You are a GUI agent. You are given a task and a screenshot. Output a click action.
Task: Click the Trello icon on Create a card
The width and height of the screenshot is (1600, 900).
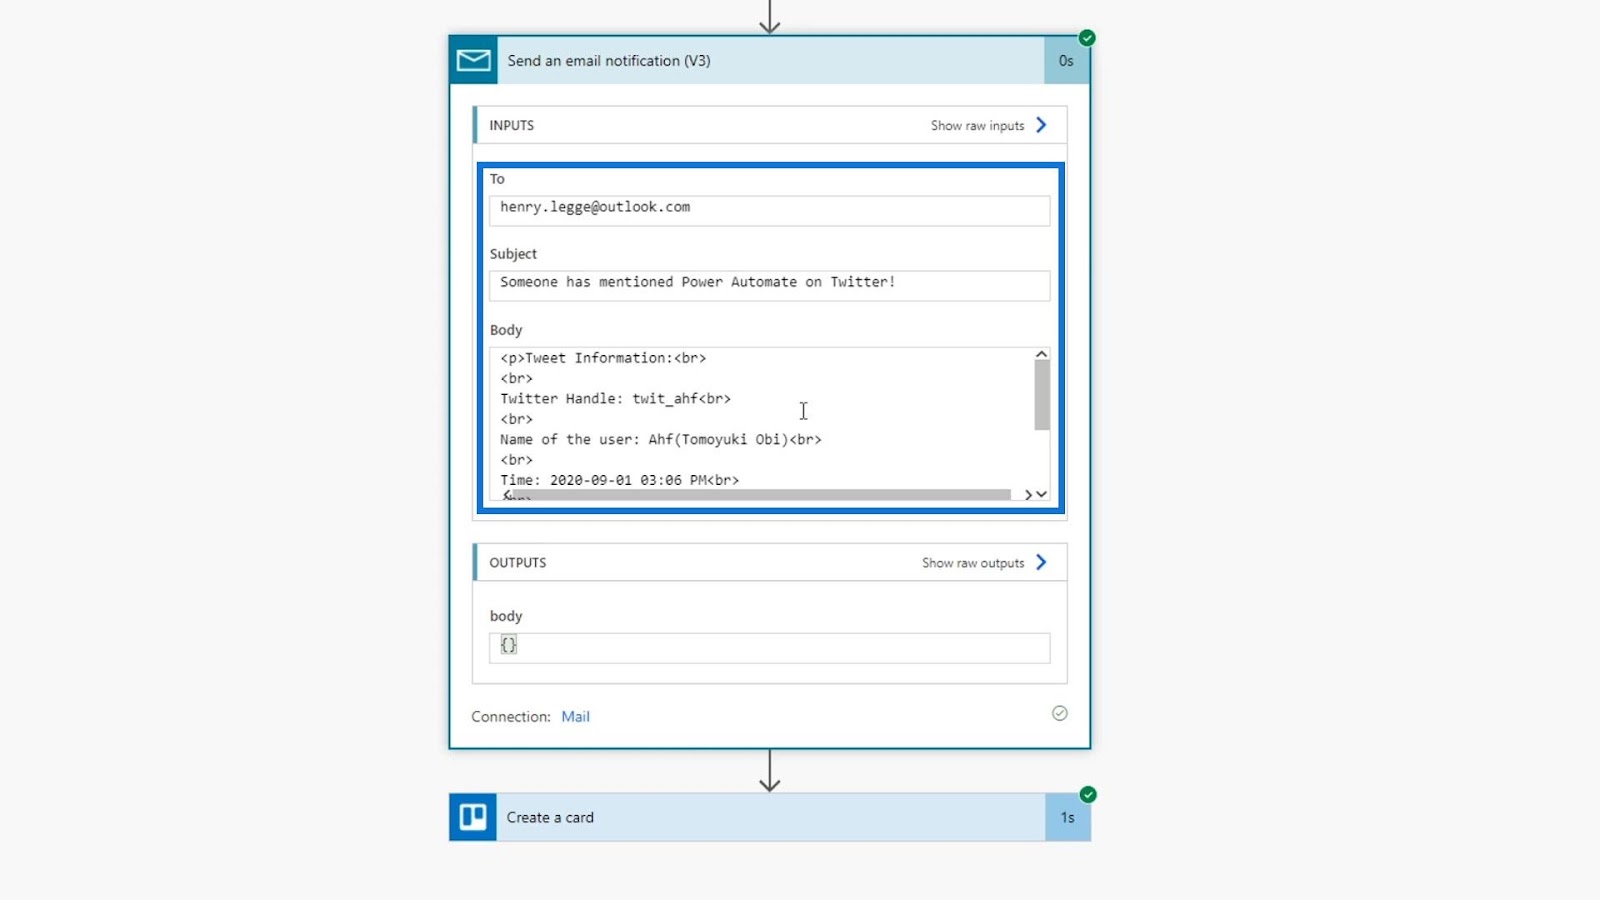click(473, 817)
